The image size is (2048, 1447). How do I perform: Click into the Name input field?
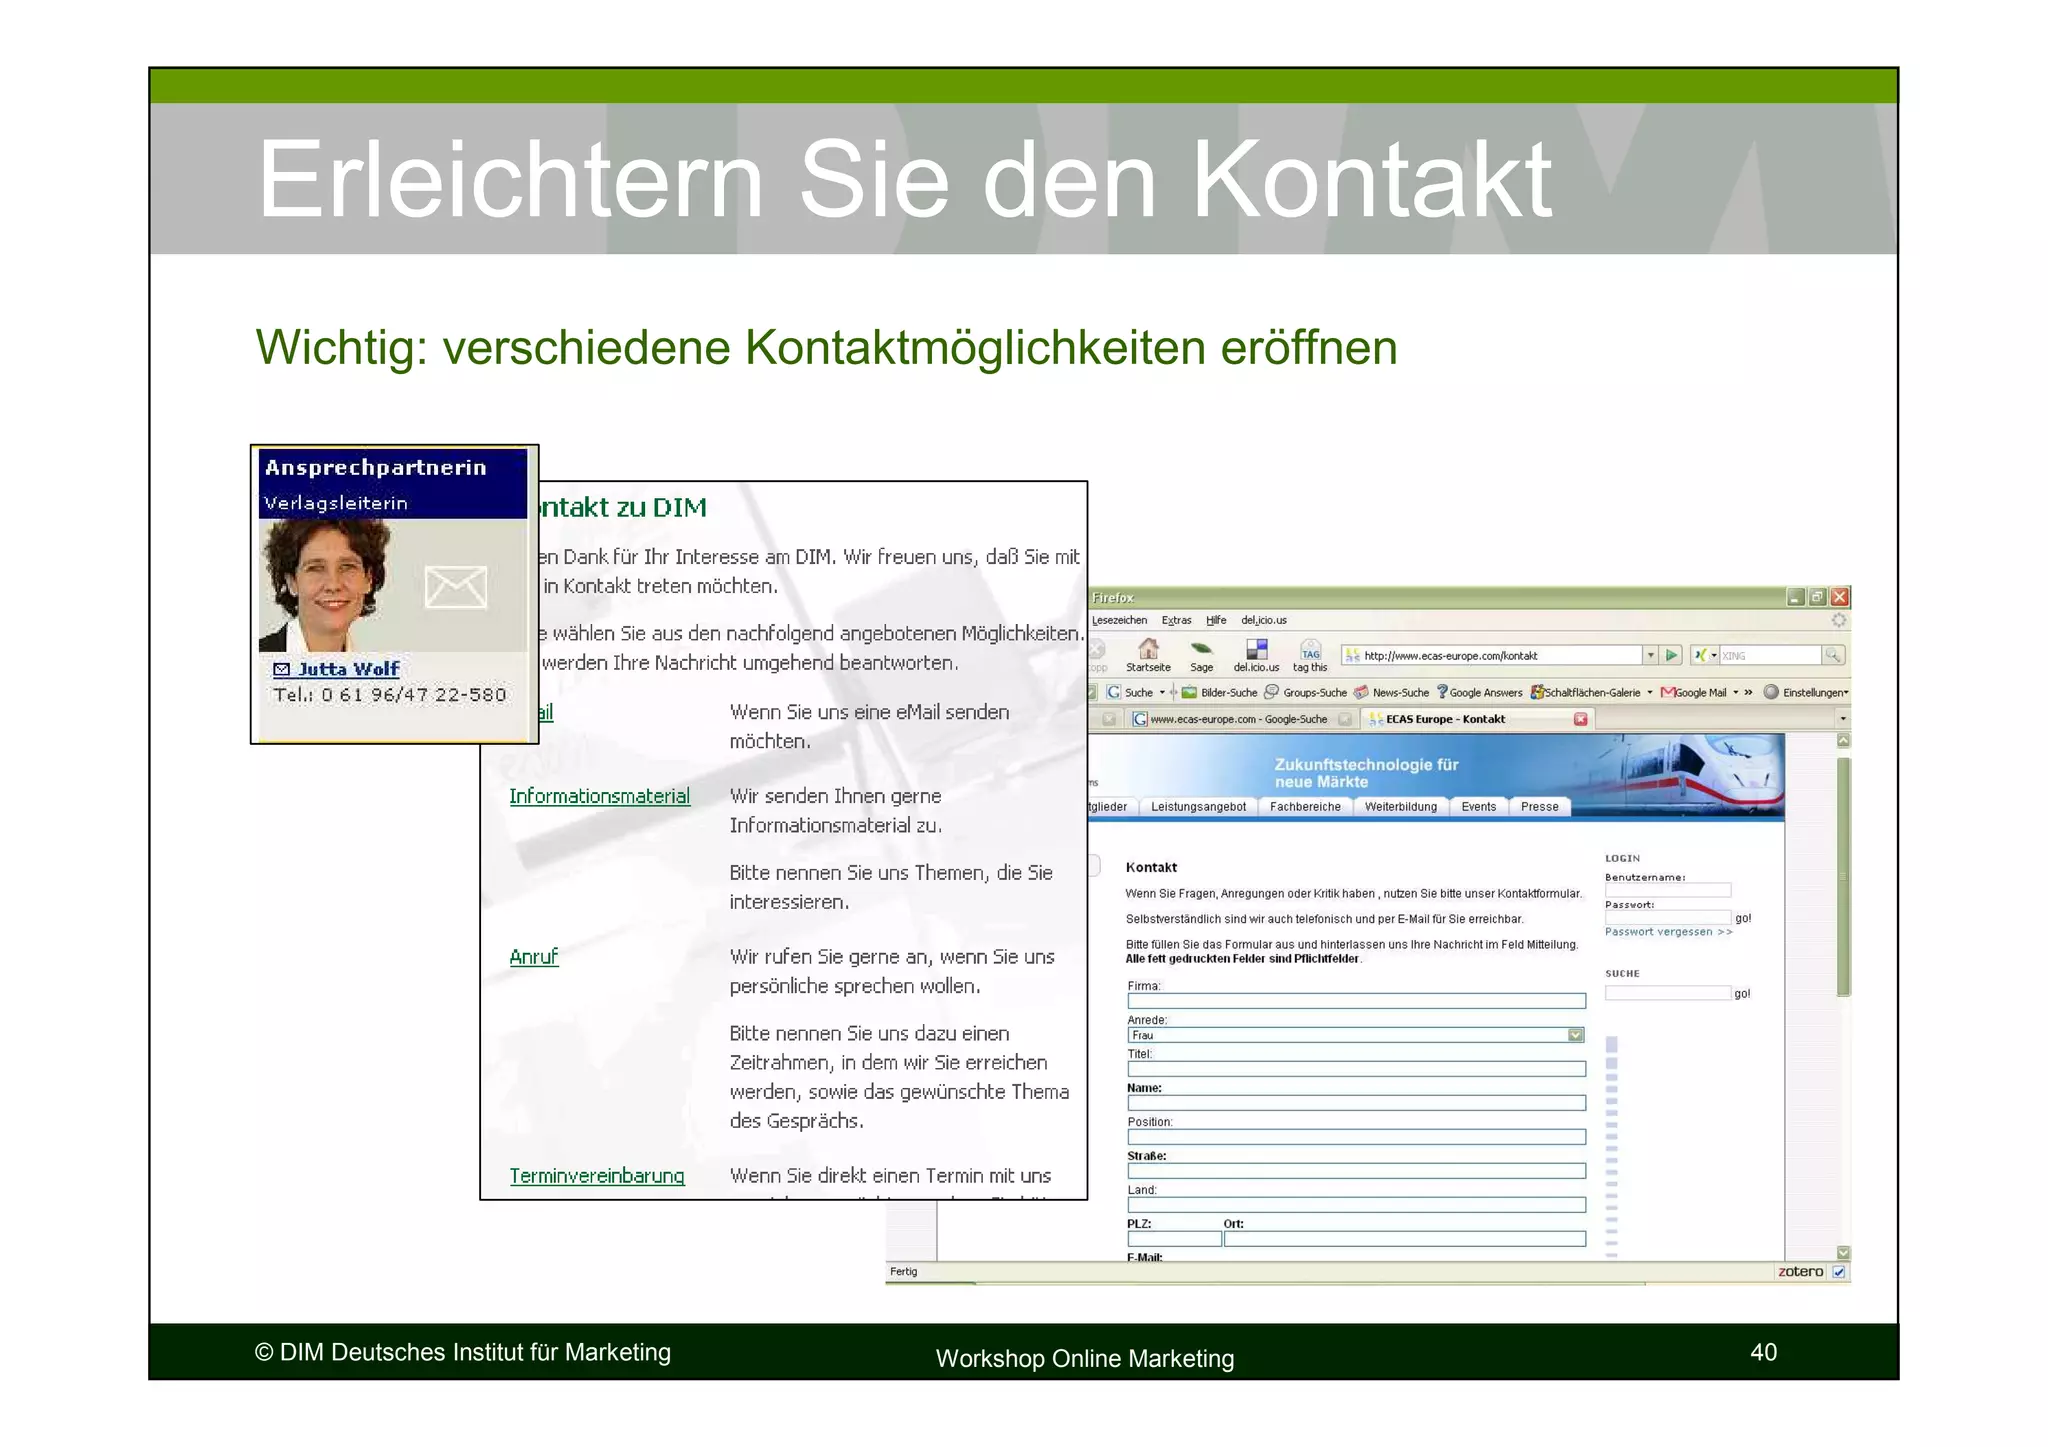1357,1103
